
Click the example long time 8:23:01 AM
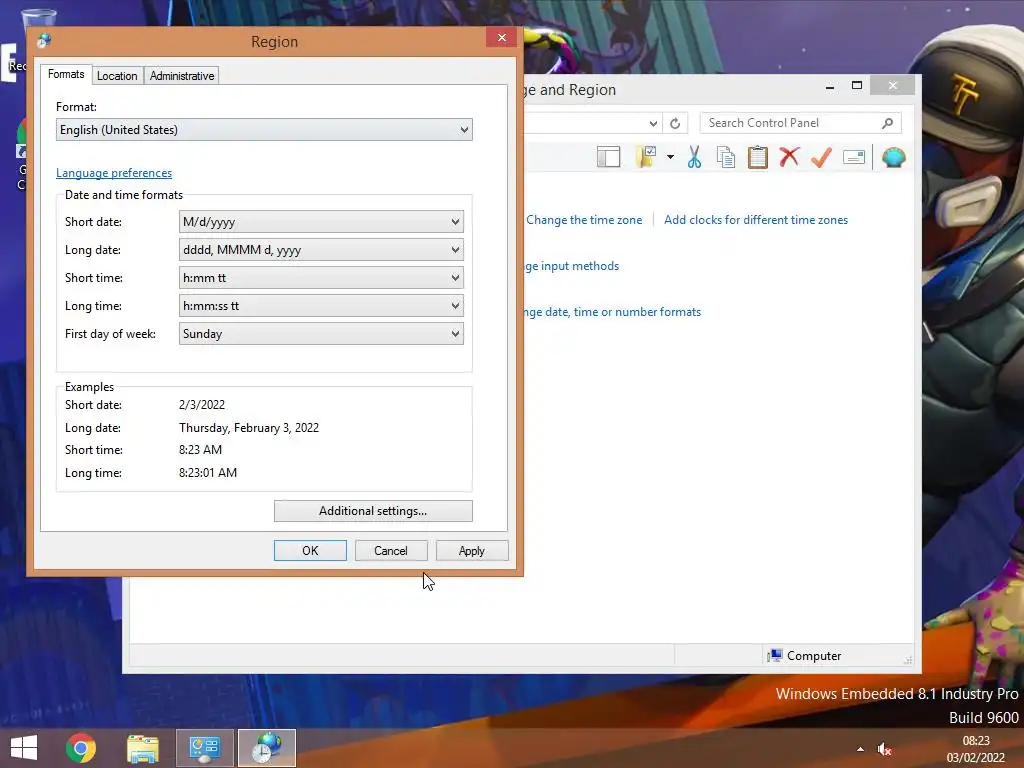pos(208,473)
